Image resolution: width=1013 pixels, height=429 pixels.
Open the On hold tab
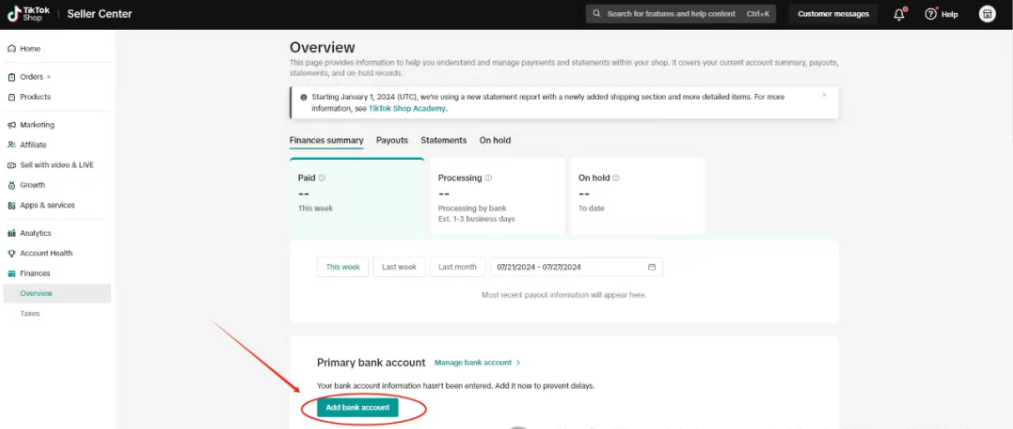pyautogui.click(x=495, y=140)
